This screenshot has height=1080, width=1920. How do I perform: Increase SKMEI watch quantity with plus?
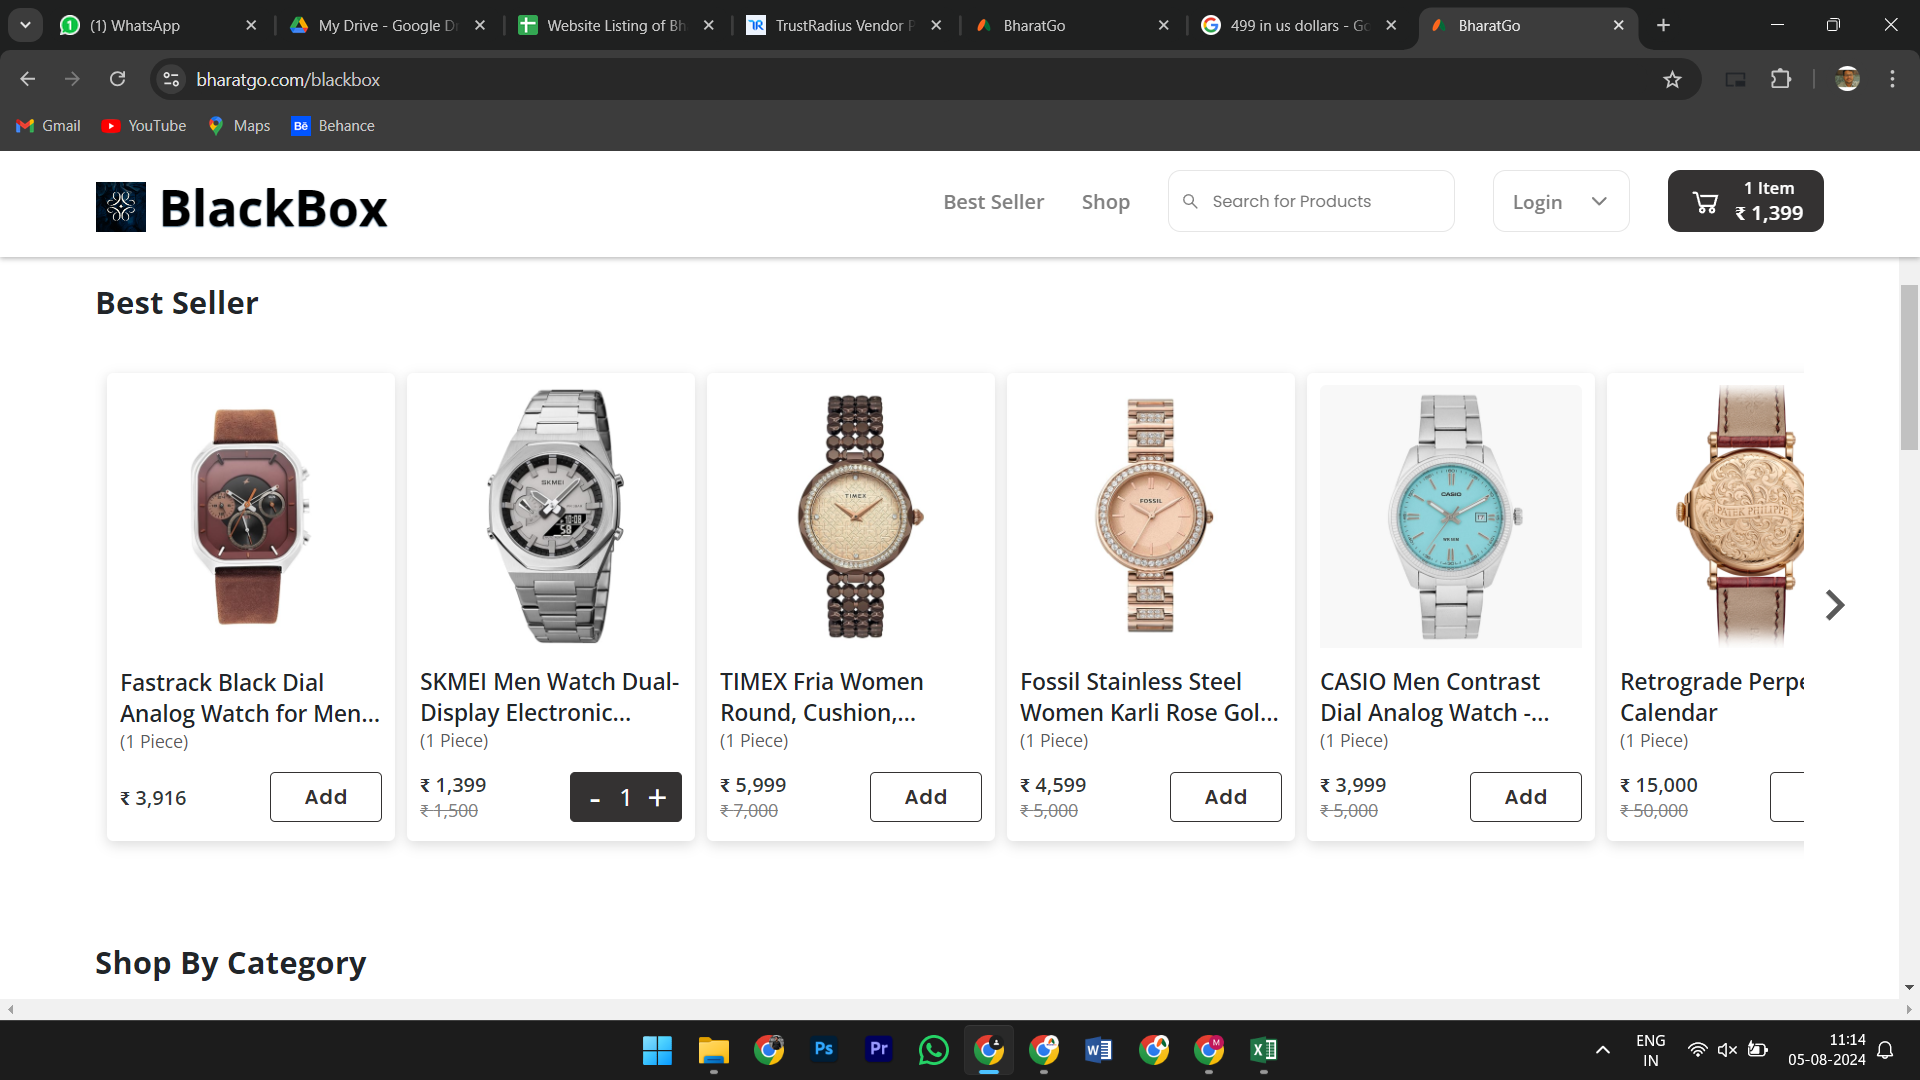pyautogui.click(x=657, y=797)
